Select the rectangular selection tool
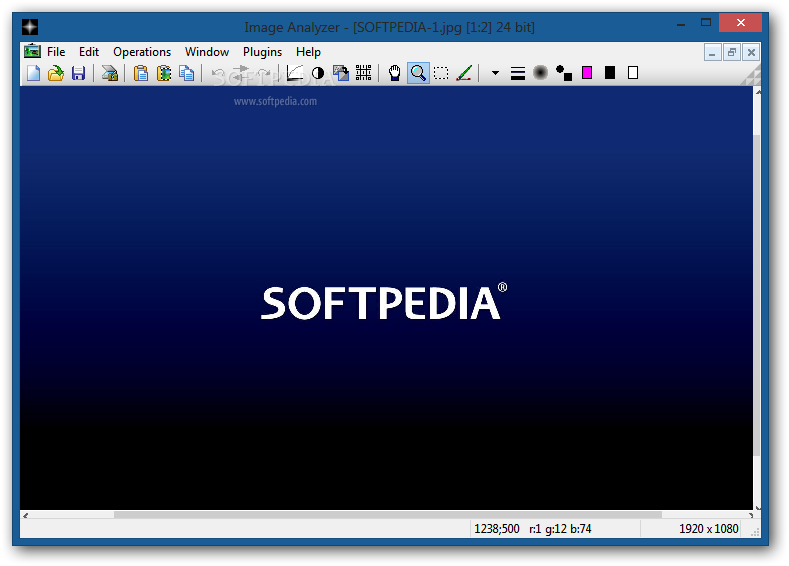The width and height of the screenshot is (789, 566). 441,73
